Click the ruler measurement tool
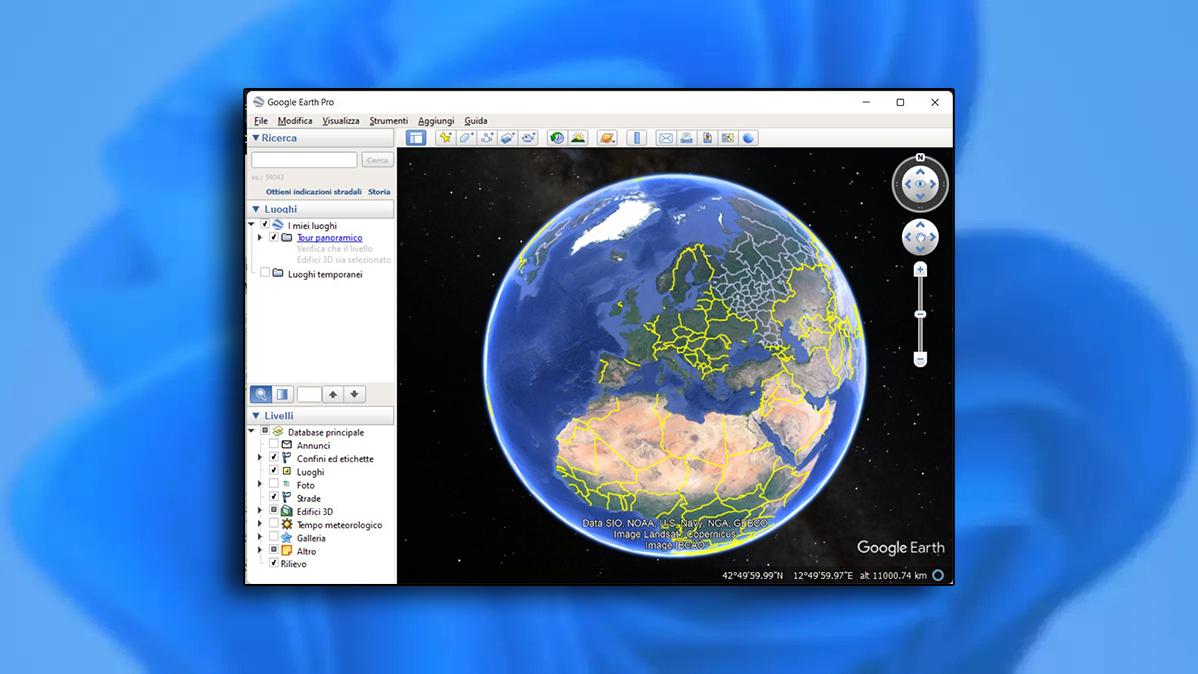This screenshot has width=1198, height=674. point(636,138)
